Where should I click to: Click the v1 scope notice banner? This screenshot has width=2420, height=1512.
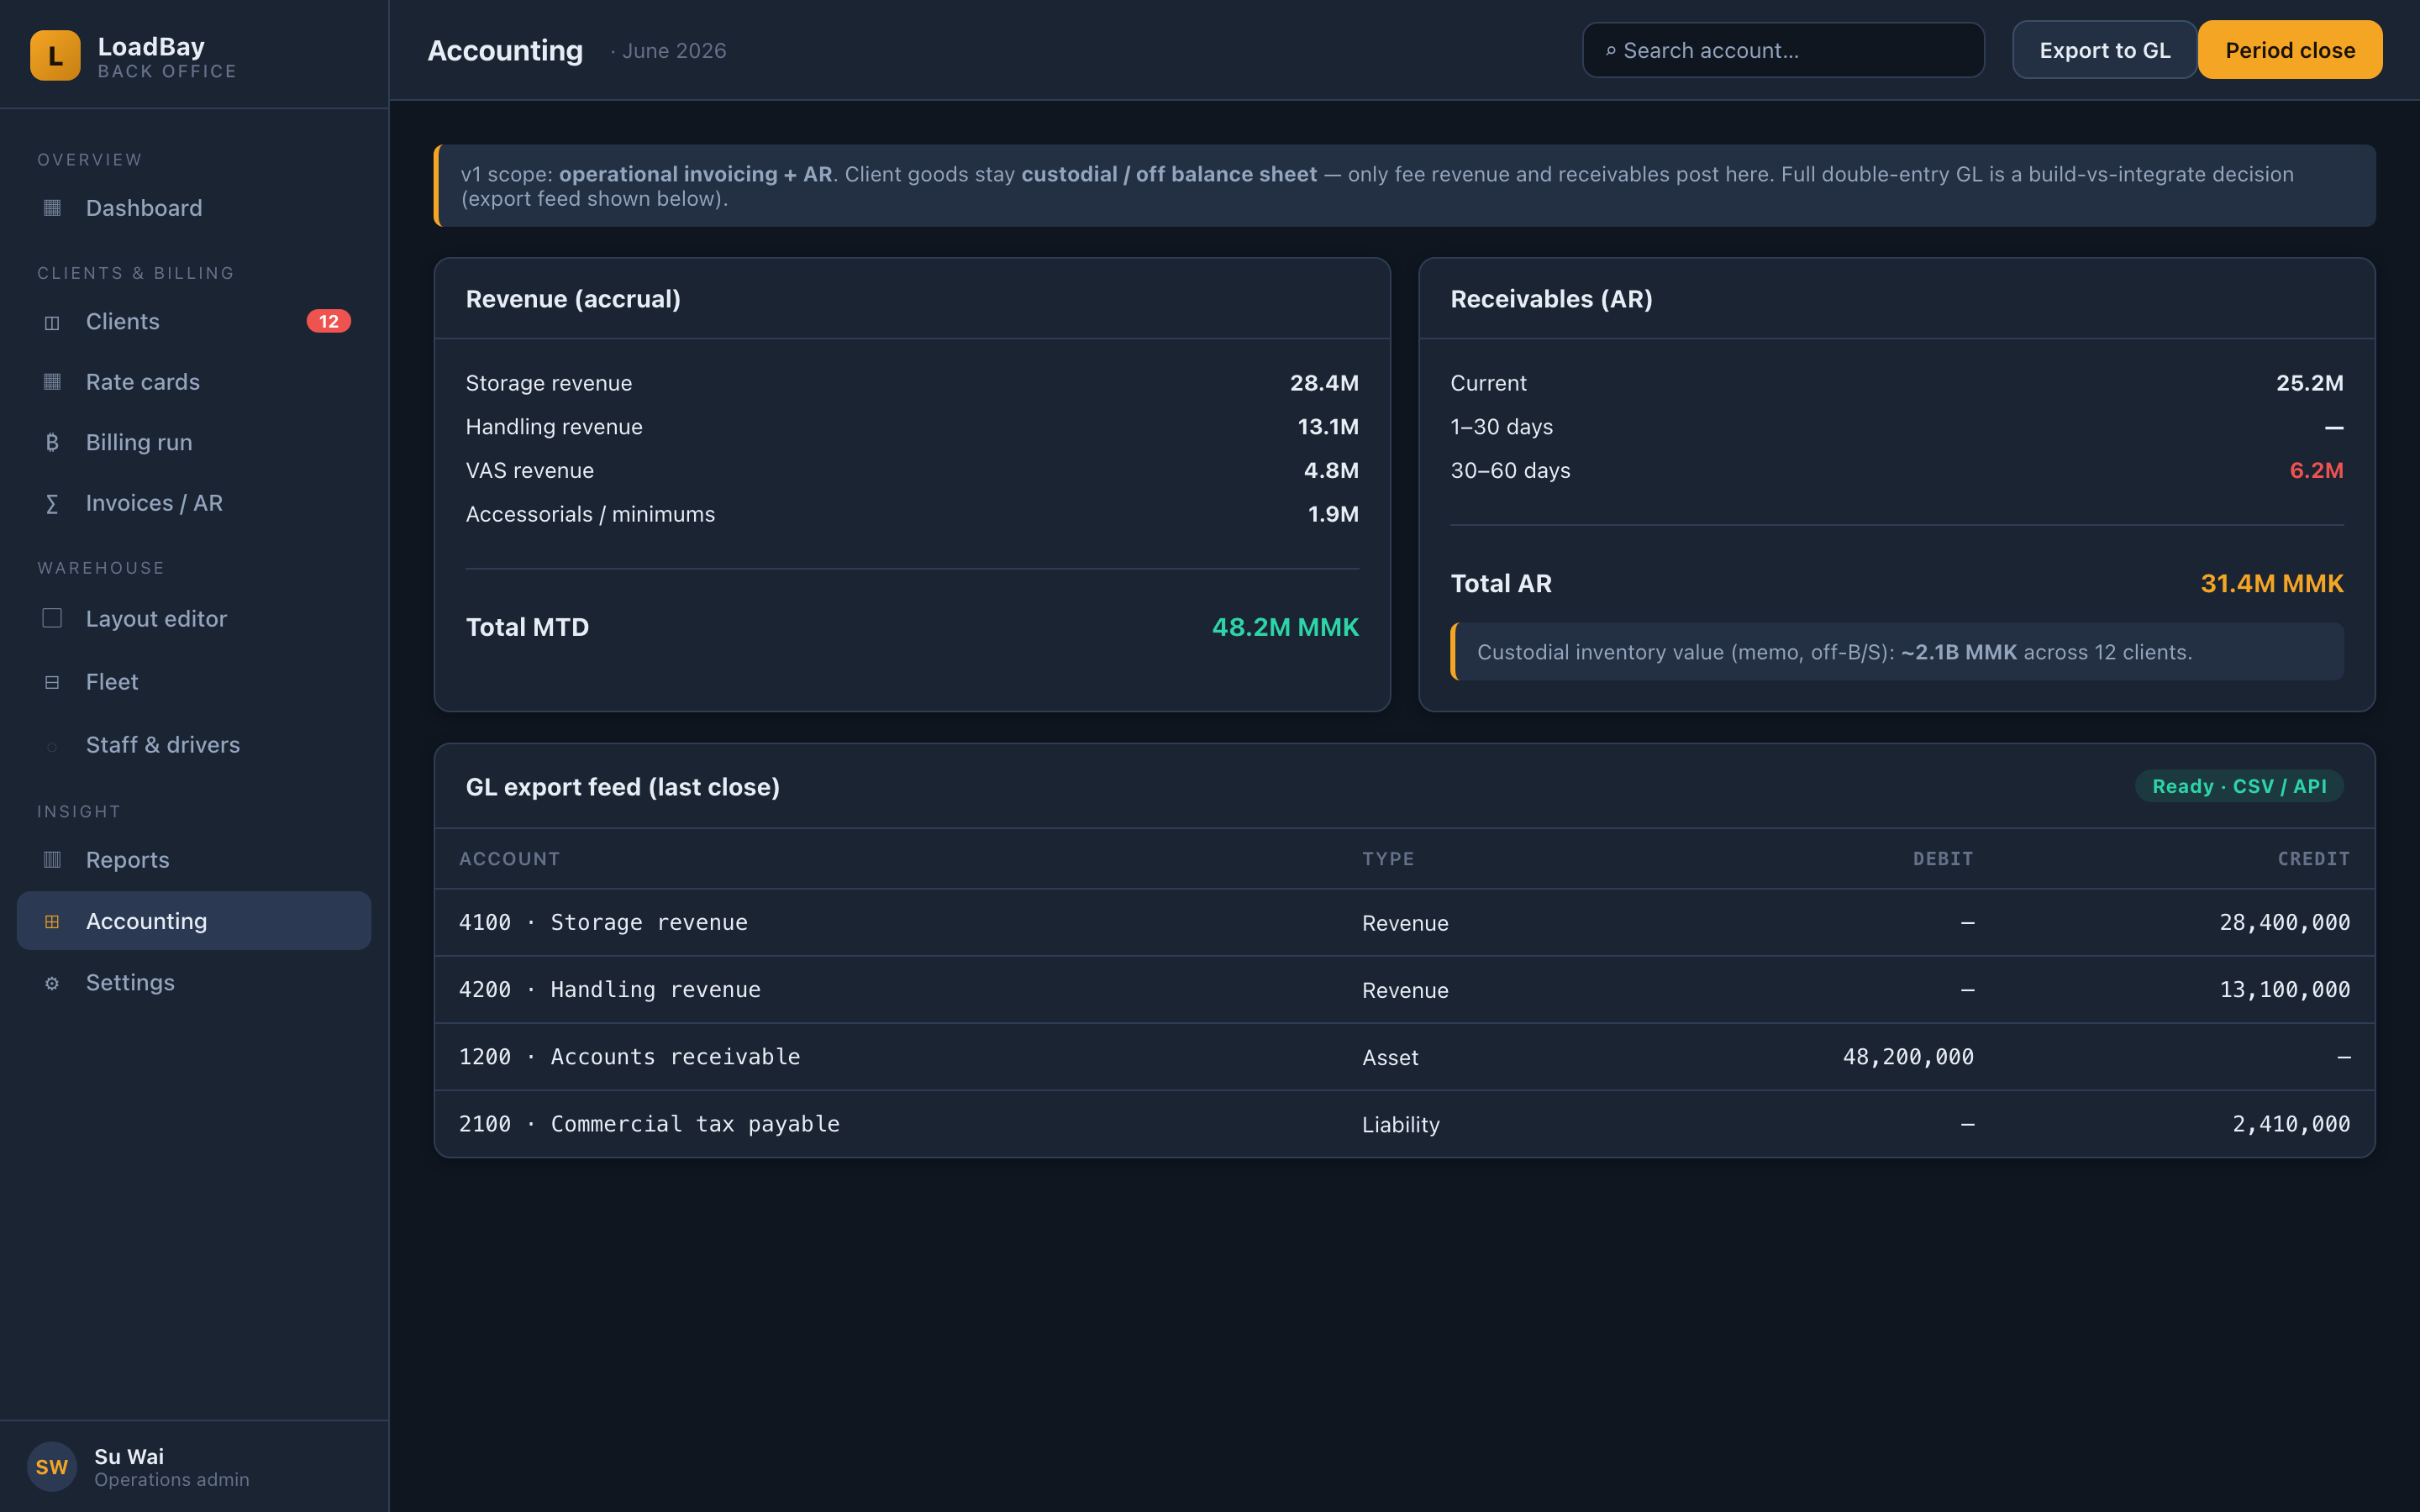1404,186
